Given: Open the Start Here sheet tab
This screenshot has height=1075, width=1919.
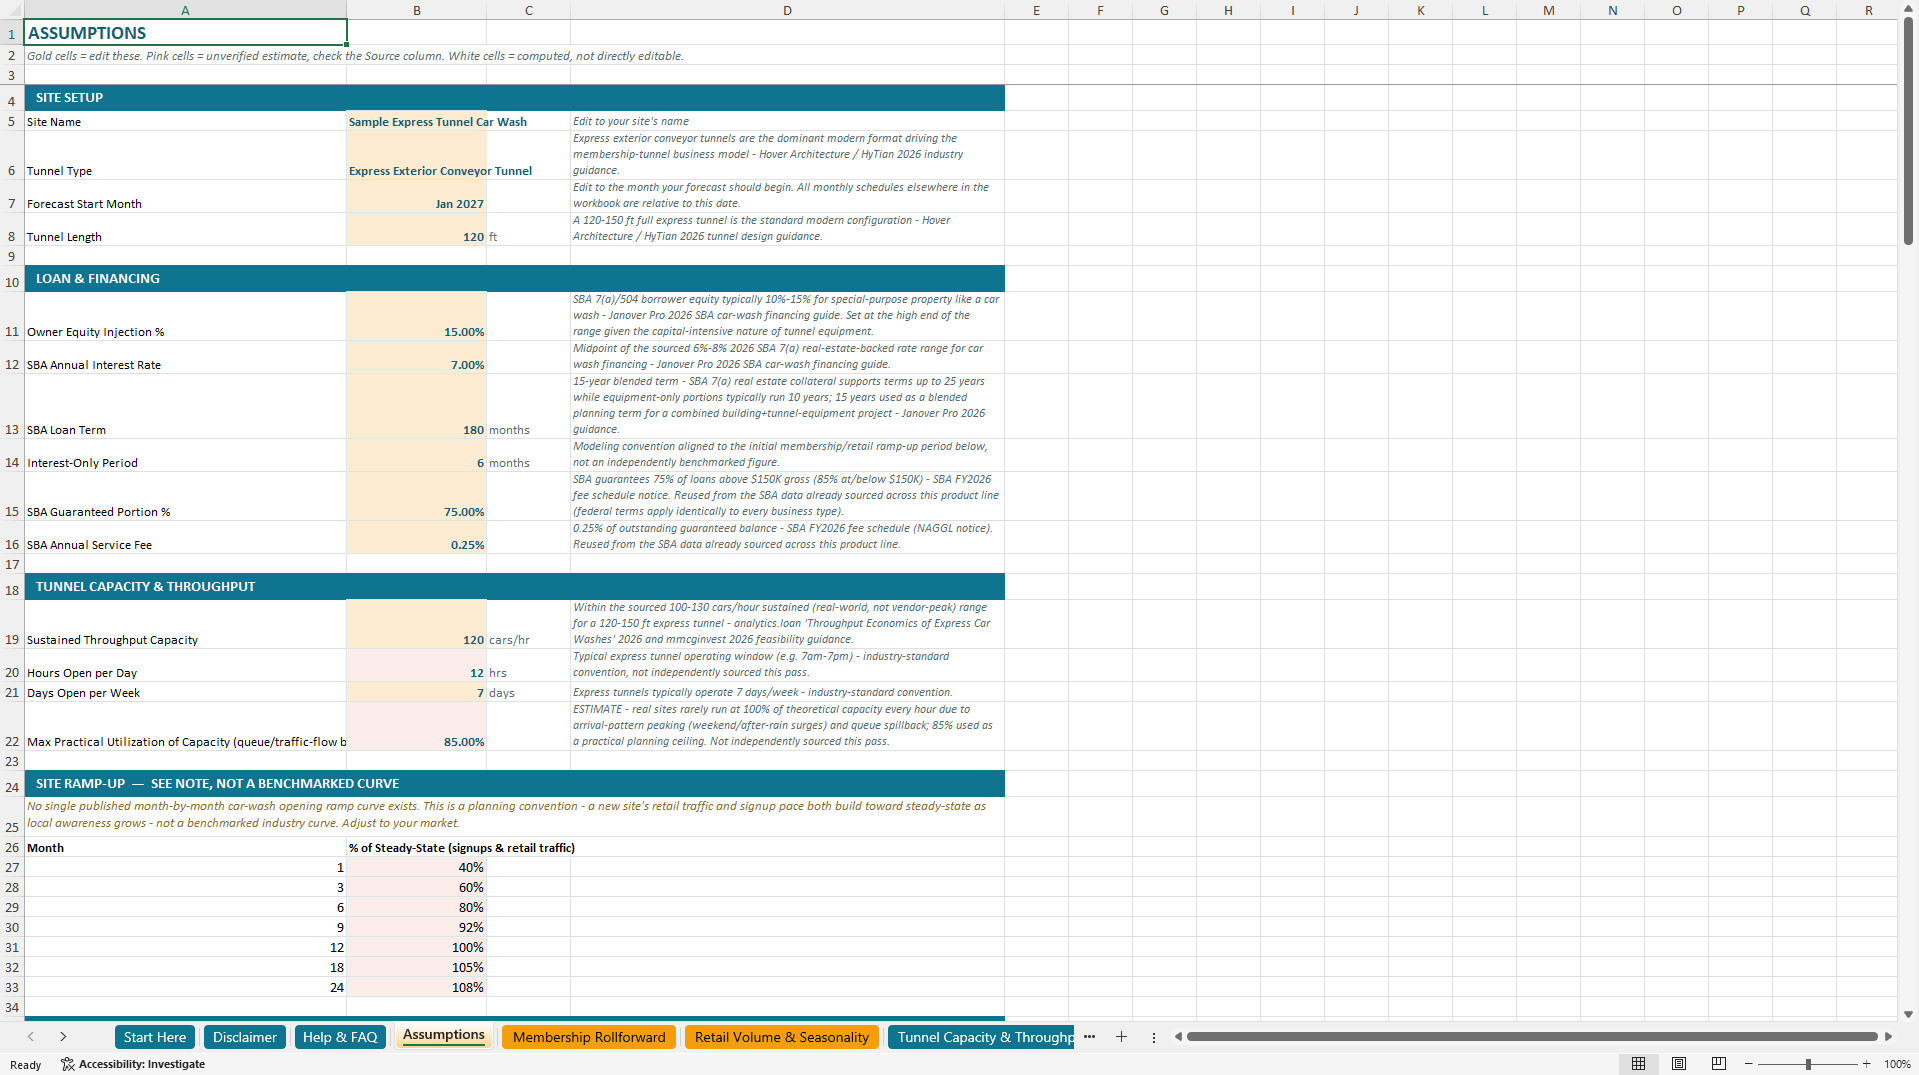Looking at the screenshot, I should click(x=155, y=1037).
